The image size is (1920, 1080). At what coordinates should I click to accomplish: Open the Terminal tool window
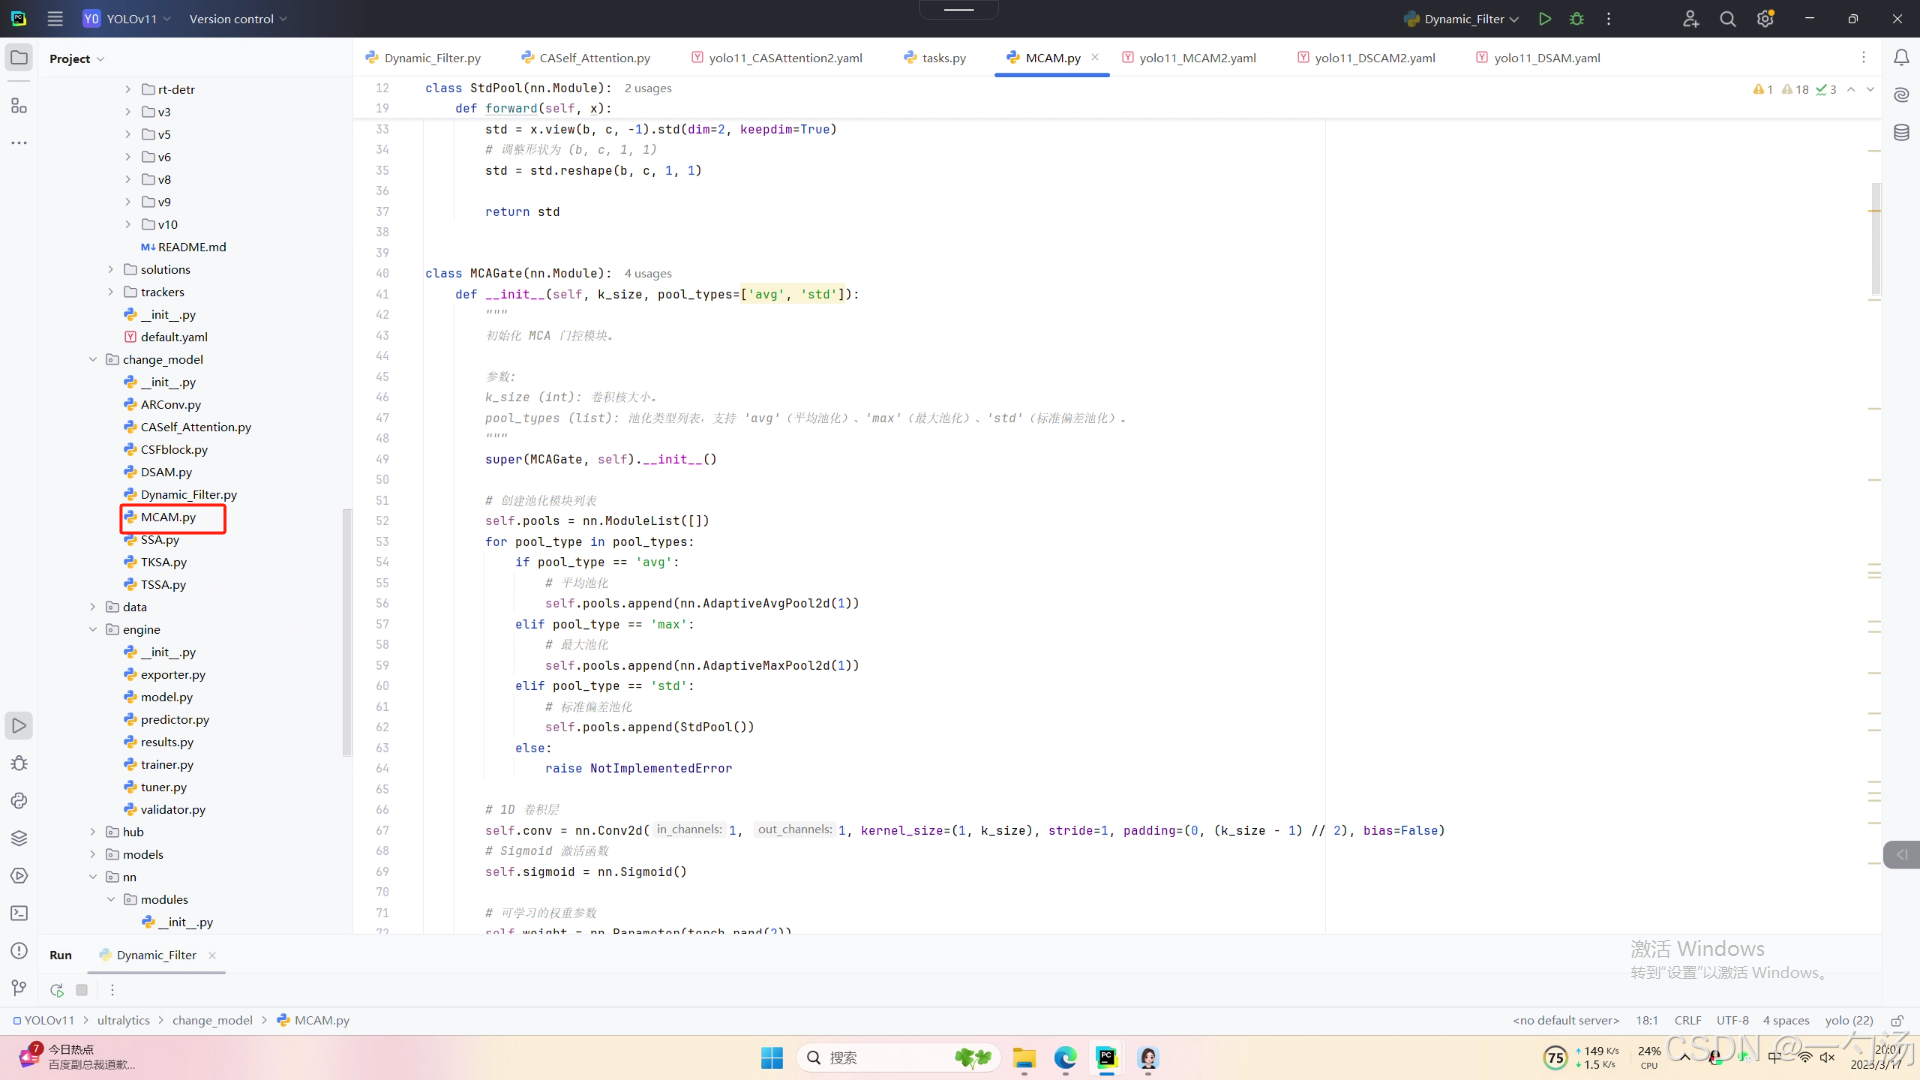[x=19, y=913]
